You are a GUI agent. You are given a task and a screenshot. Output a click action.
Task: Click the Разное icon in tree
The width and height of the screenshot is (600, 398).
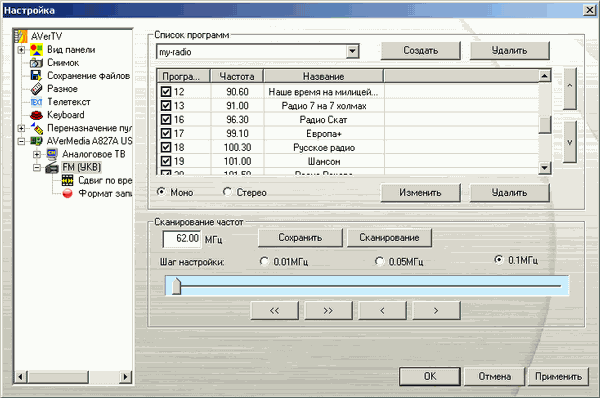click(x=36, y=89)
